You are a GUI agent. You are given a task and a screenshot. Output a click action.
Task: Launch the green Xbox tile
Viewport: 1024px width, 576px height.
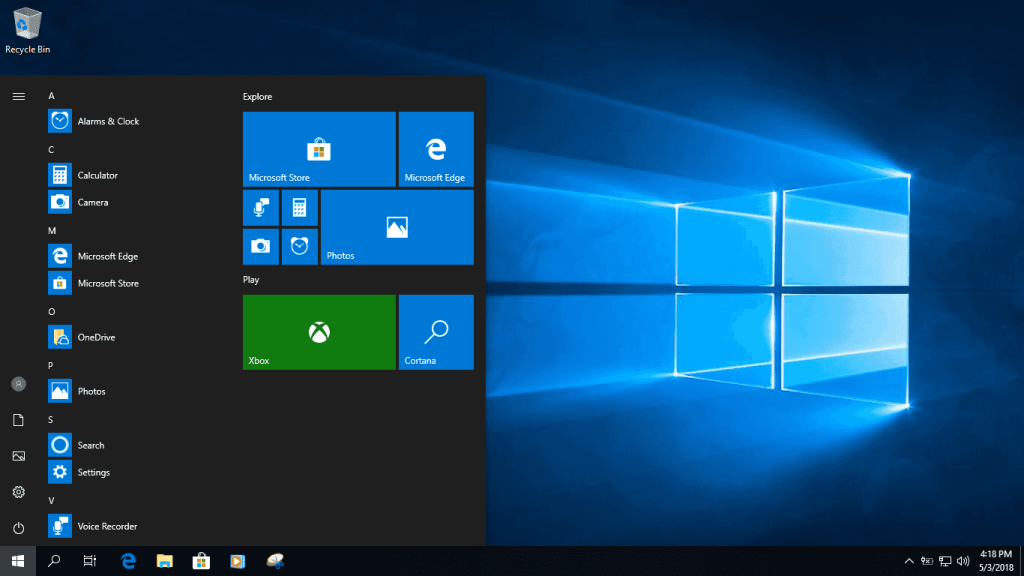point(319,332)
